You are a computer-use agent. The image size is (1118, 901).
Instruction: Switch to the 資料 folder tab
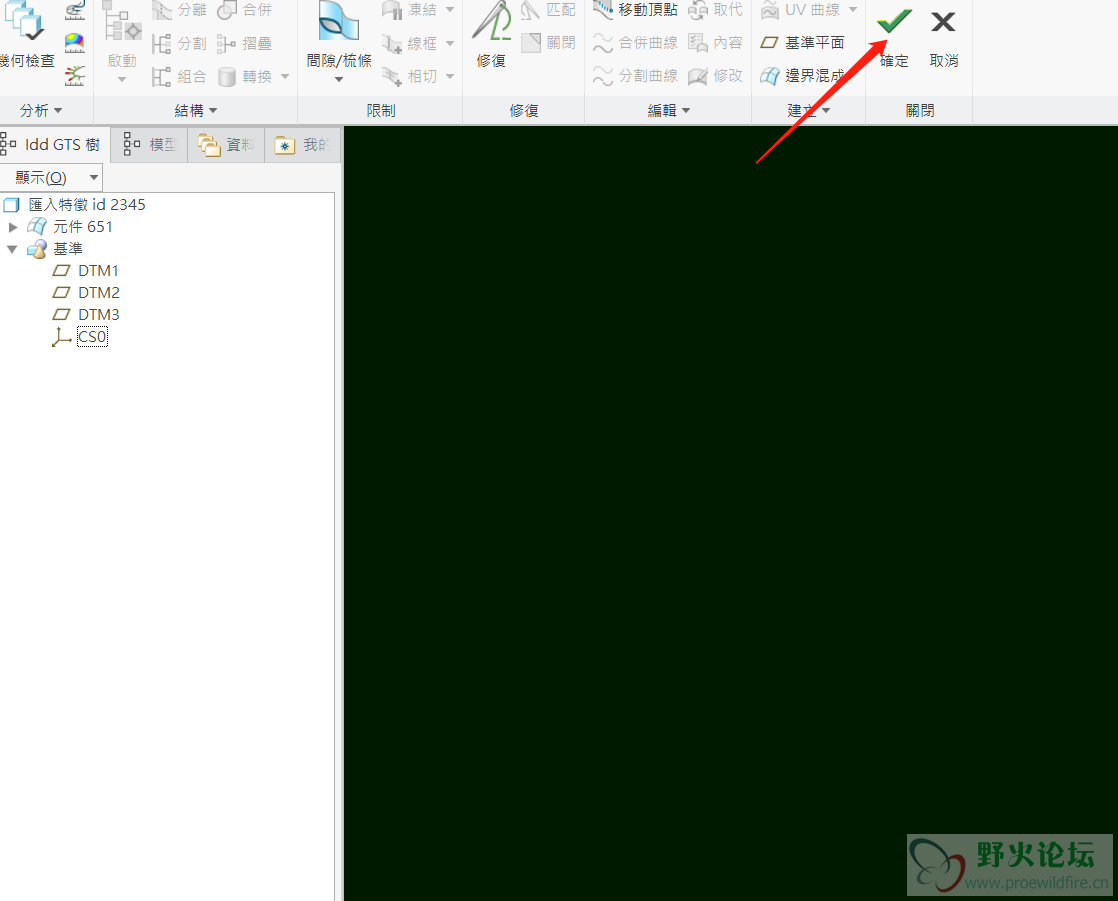(x=226, y=145)
